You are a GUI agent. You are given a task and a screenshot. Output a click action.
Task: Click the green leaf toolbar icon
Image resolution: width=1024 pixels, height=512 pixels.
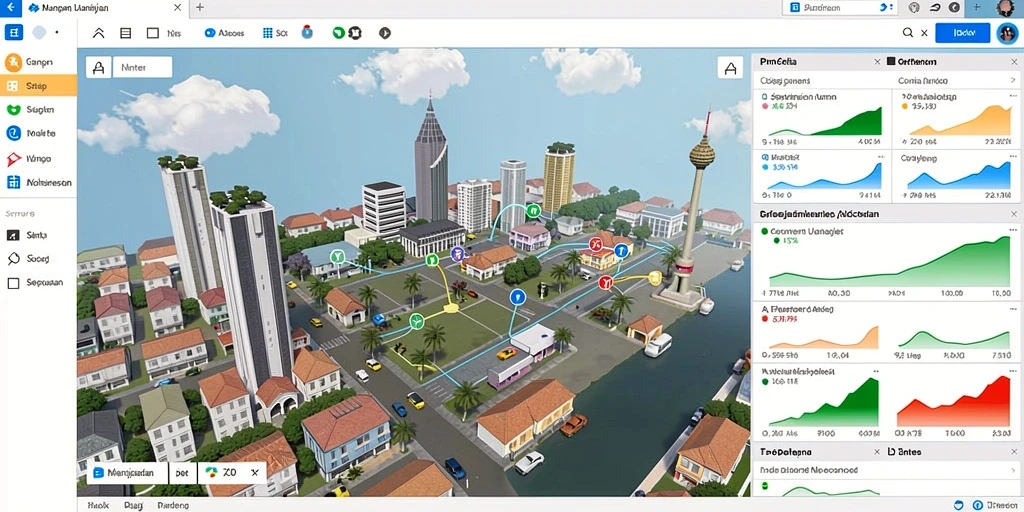point(338,33)
